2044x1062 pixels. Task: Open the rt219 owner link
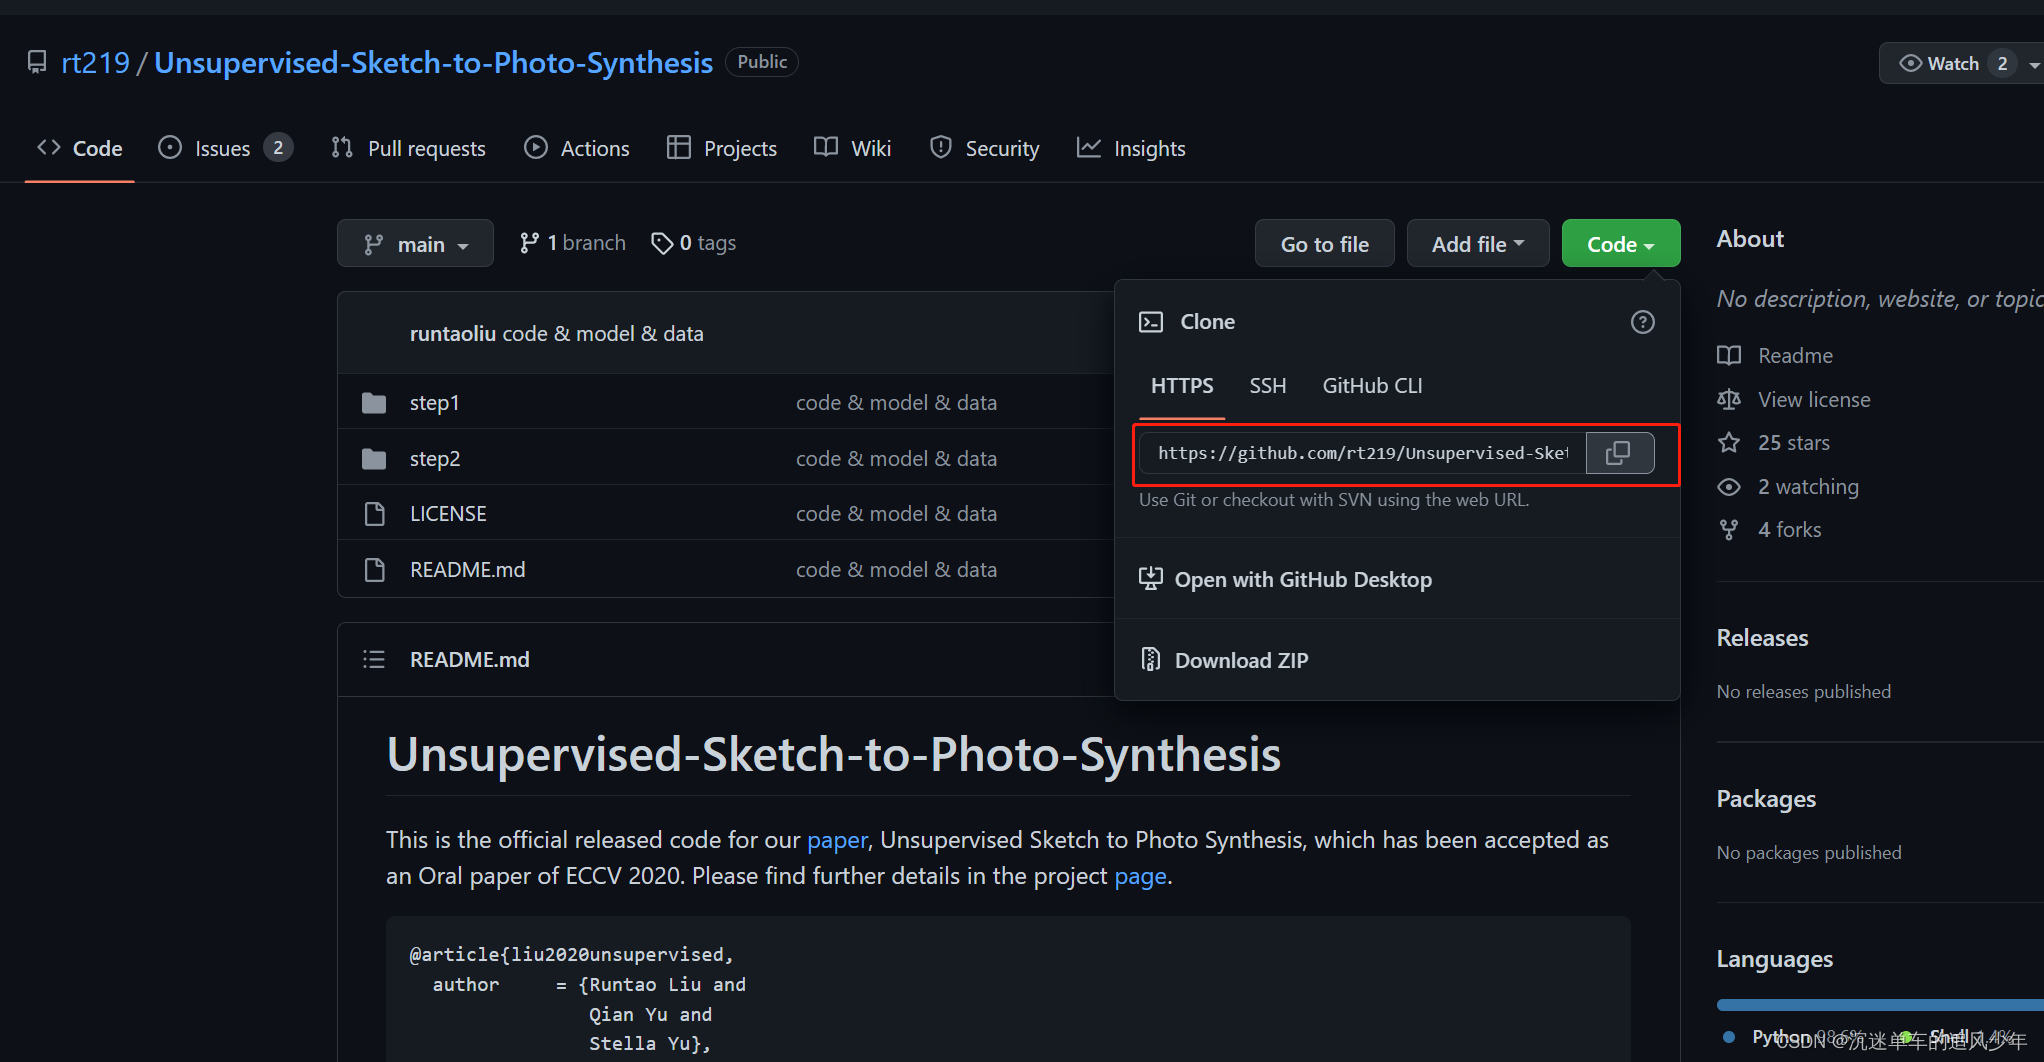(95, 63)
